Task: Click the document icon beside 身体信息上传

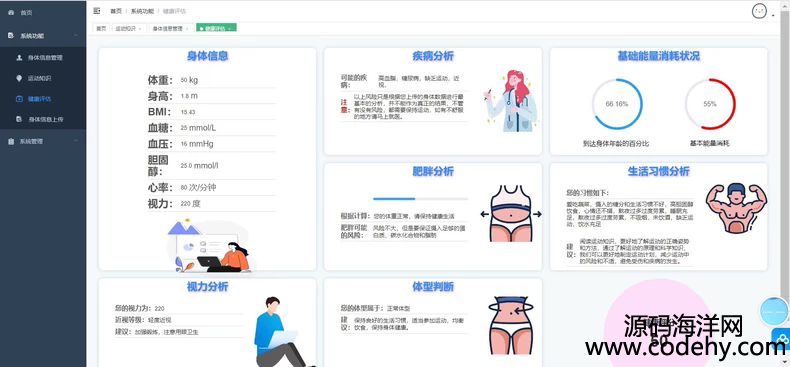Action: pos(19,119)
